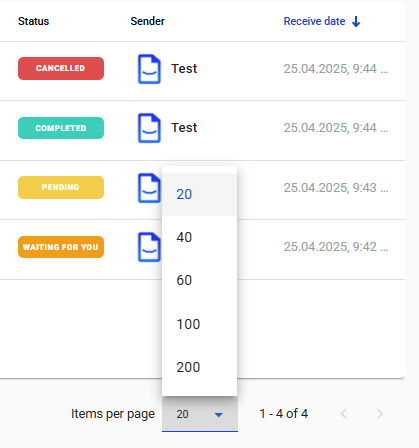Open the Test sender in the cancelled row
Image resolution: width=419 pixels, height=448 pixels.
click(x=184, y=69)
